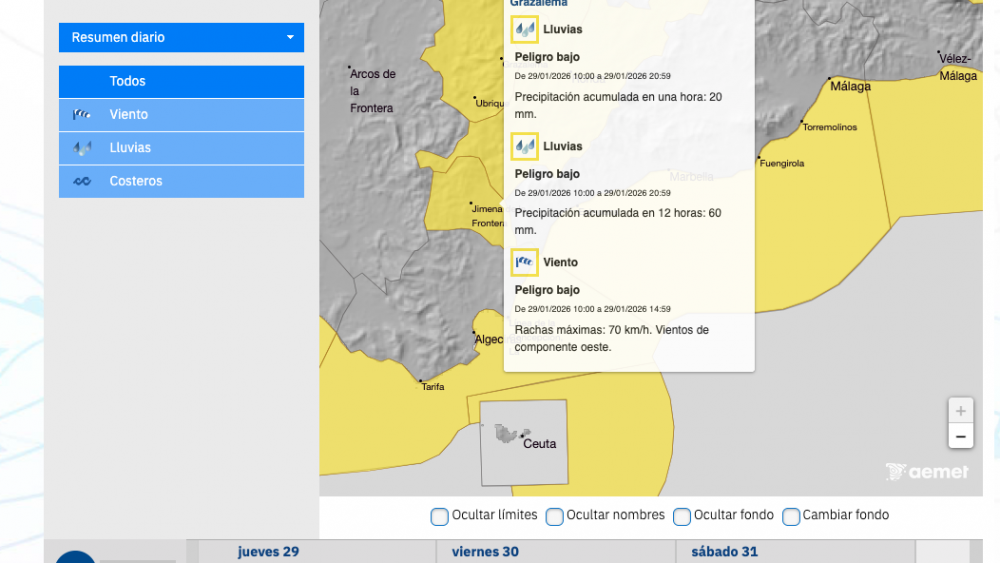Select the viernes 30 day tab
This screenshot has width=1000, height=563.
tap(485, 552)
